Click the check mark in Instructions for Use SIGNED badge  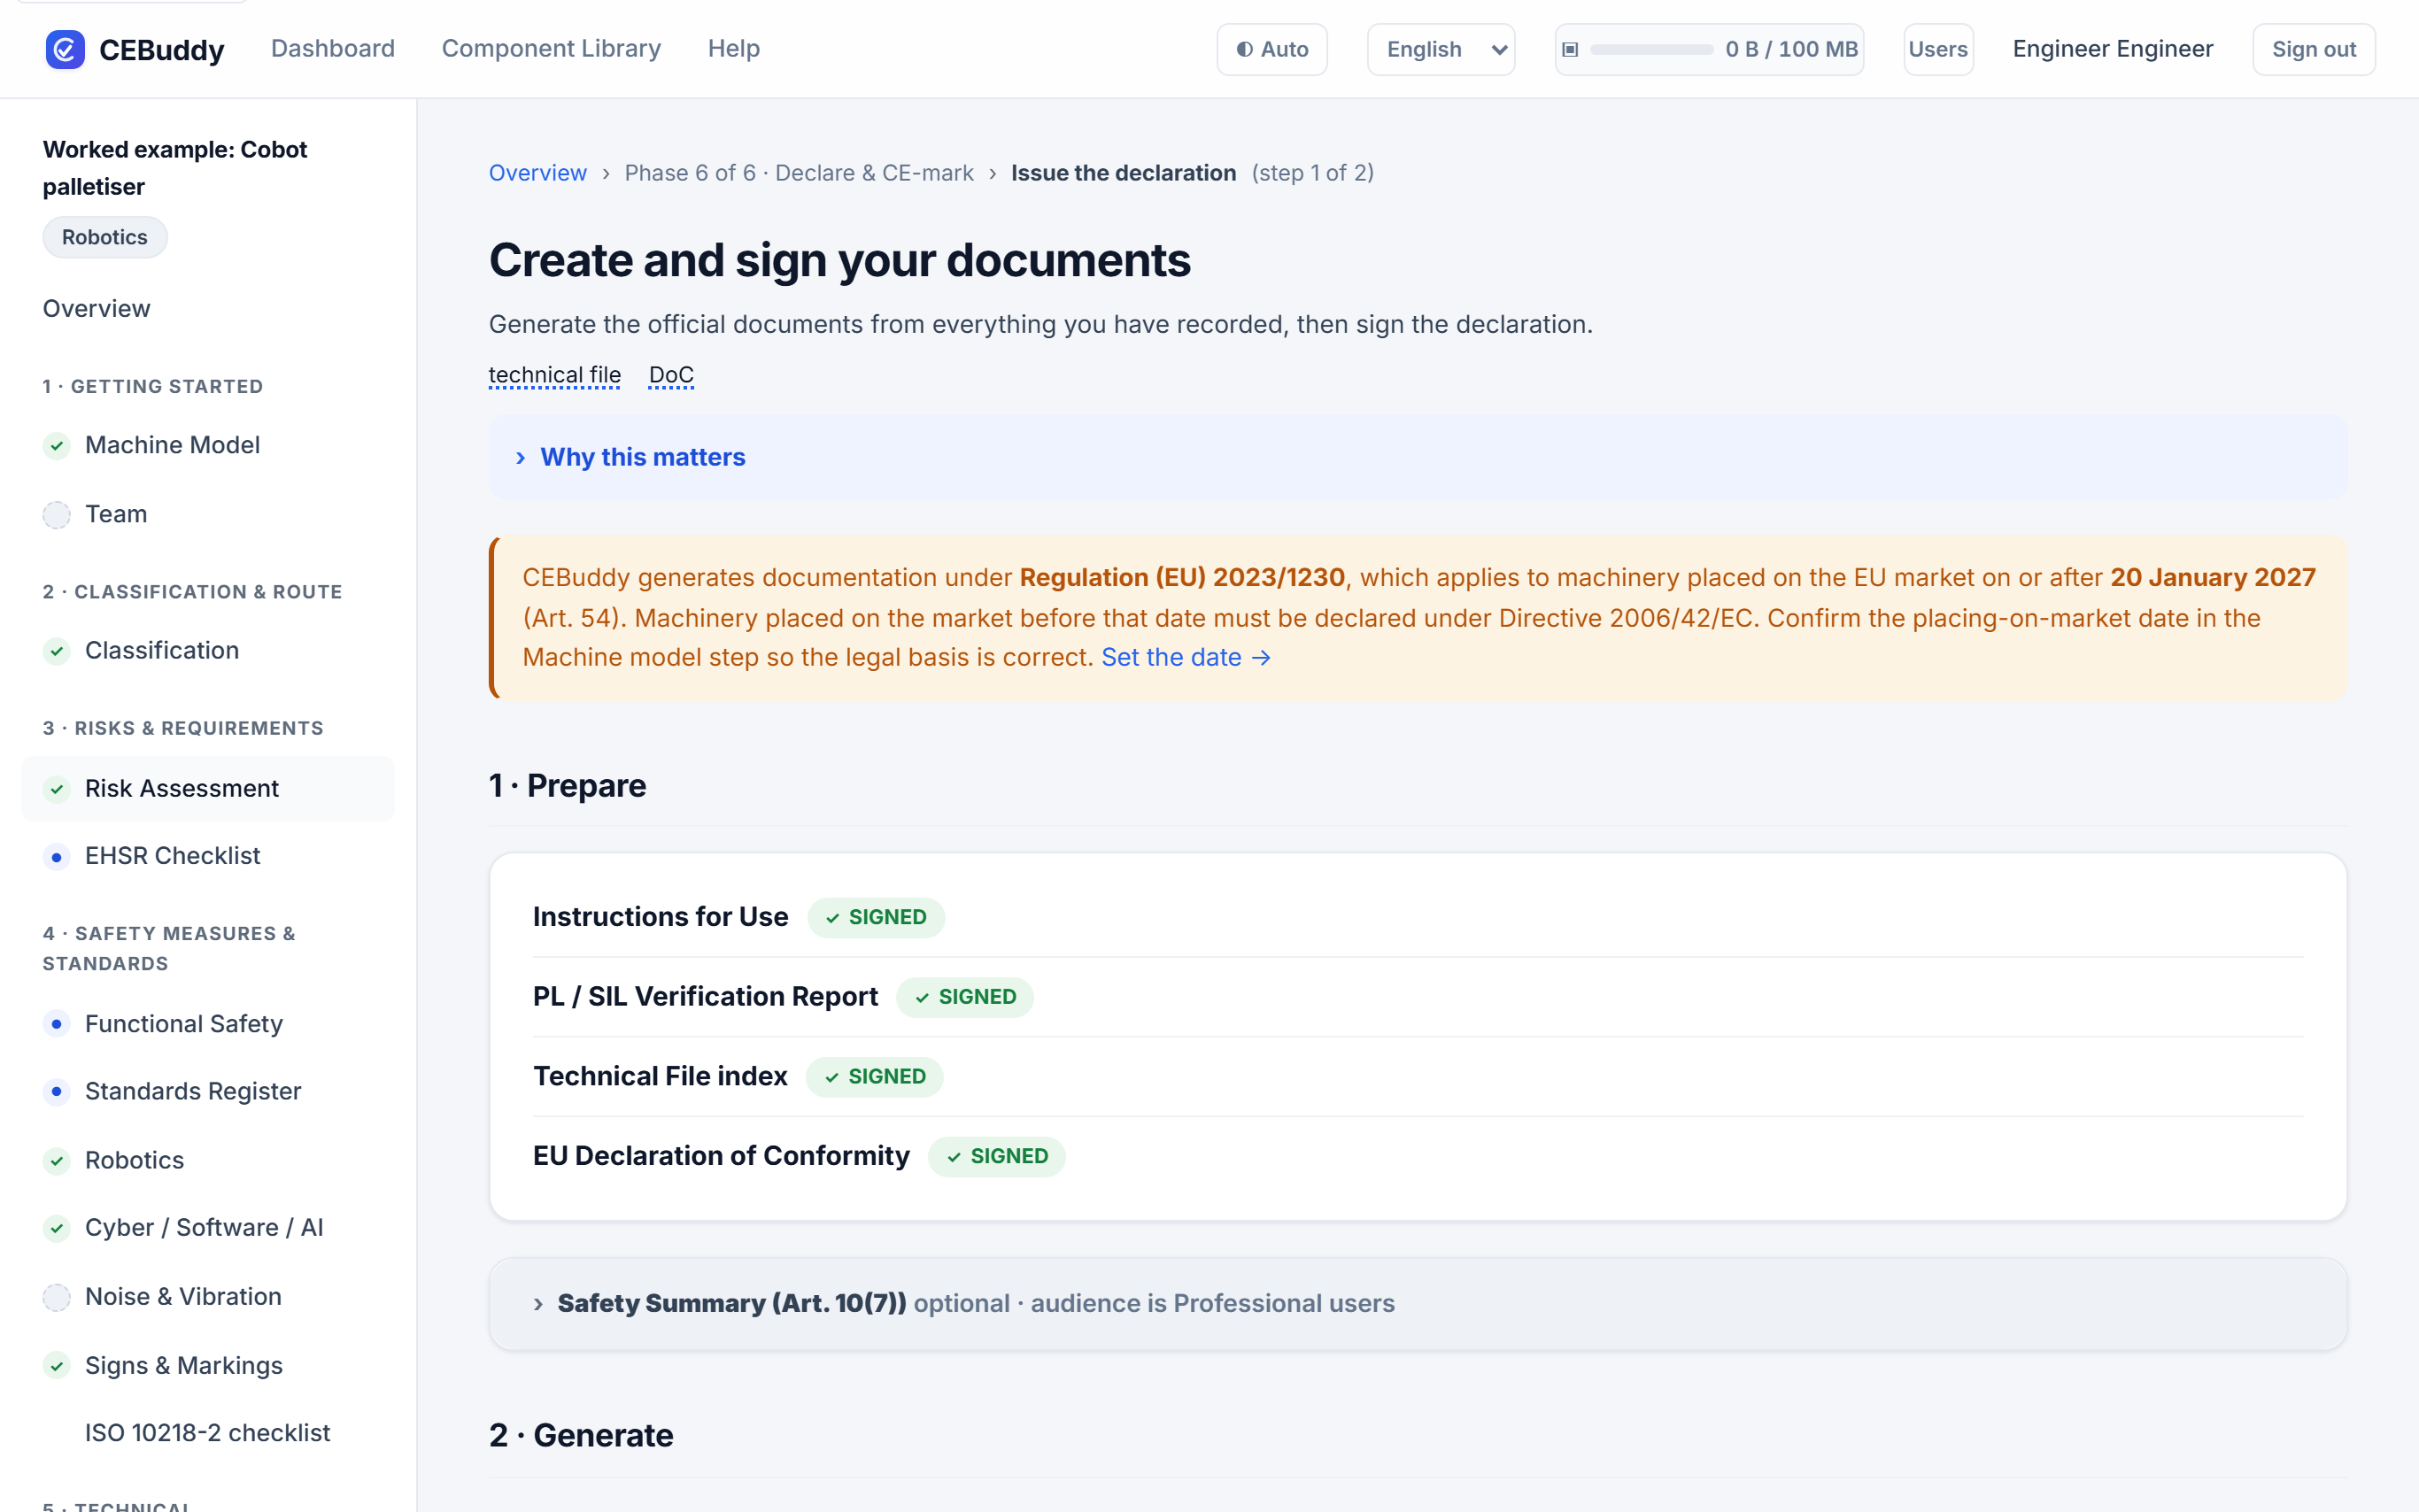coord(832,918)
